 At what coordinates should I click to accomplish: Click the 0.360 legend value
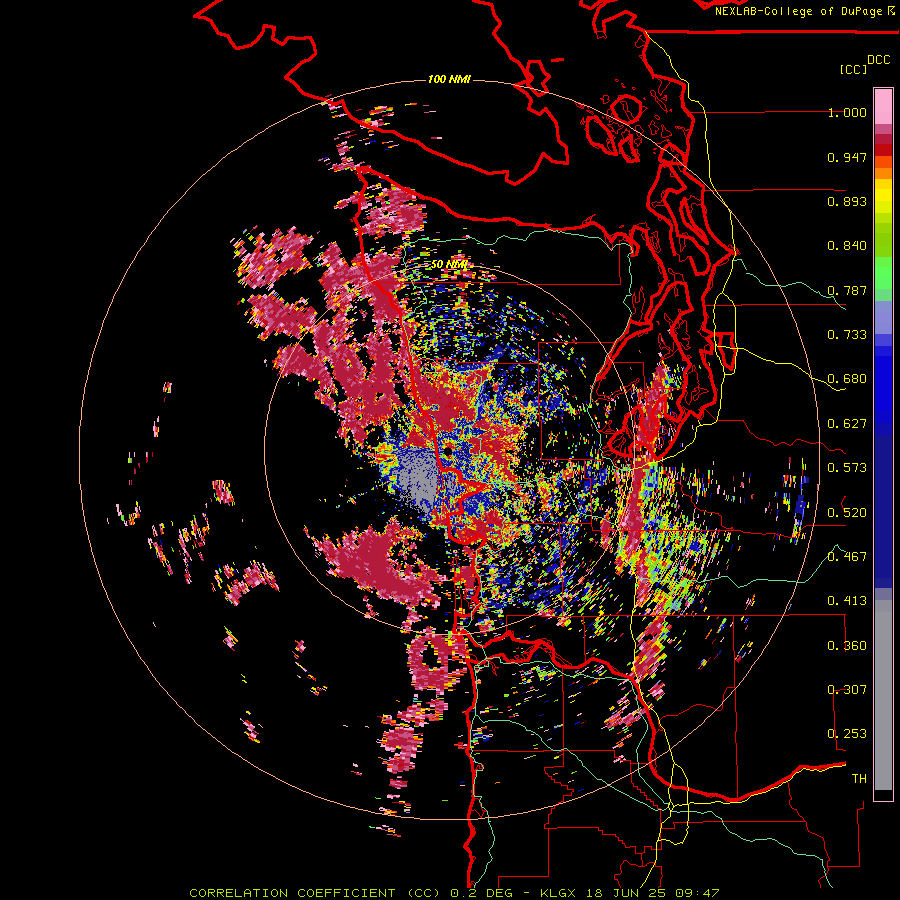click(x=847, y=646)
